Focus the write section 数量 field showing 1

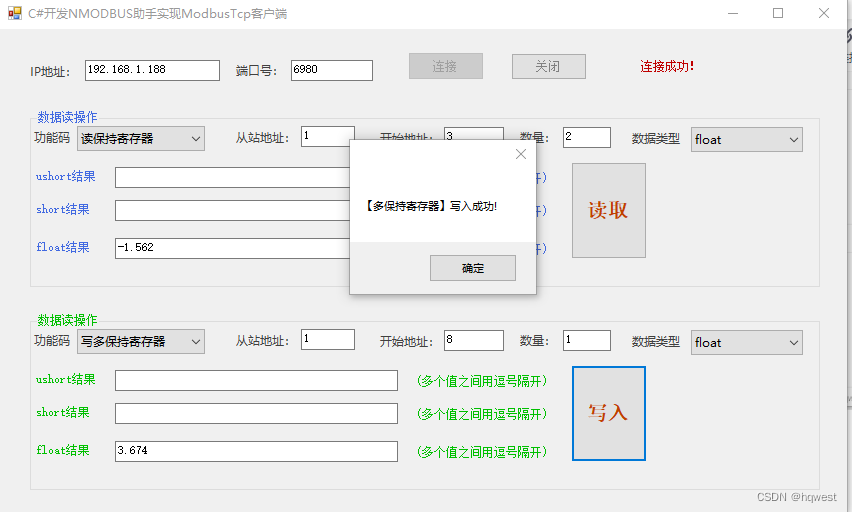coord(586,340)
